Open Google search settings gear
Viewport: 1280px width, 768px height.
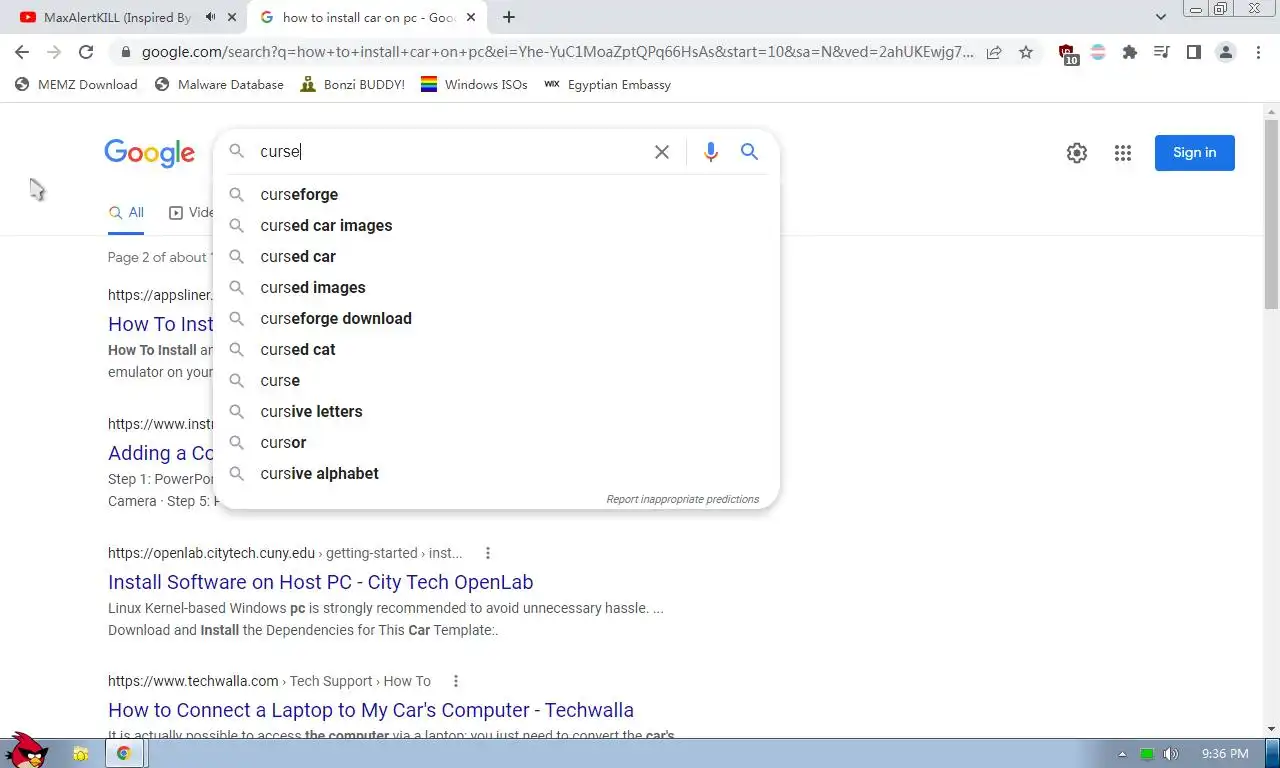coord(1077,153)
